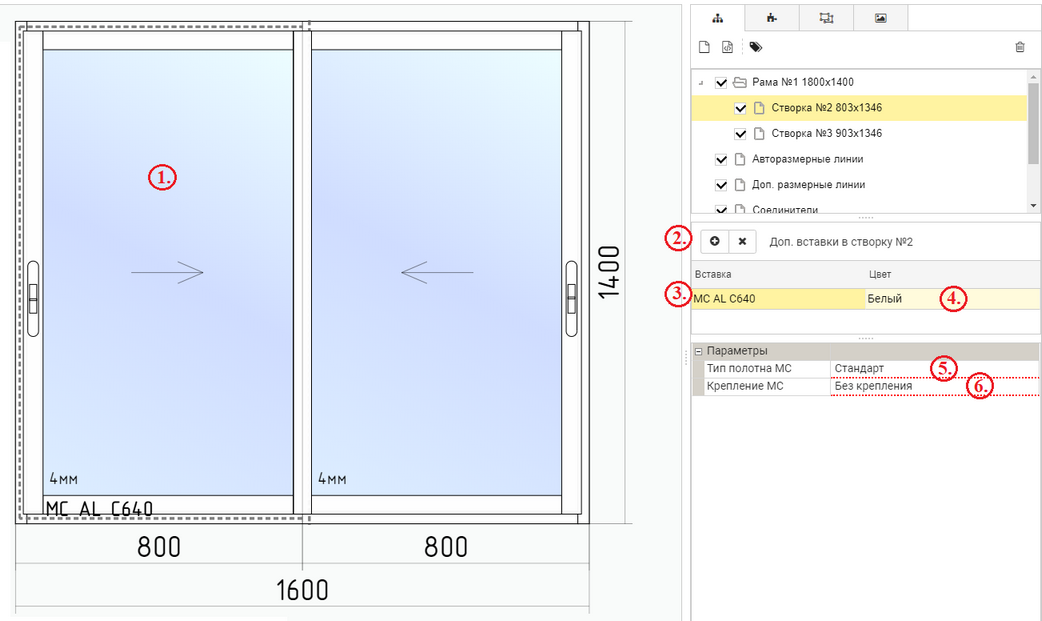Uncheck the Авторазмерные линии checkbox
This screenshot has width=1042, height=621.
tap(721, 160)
